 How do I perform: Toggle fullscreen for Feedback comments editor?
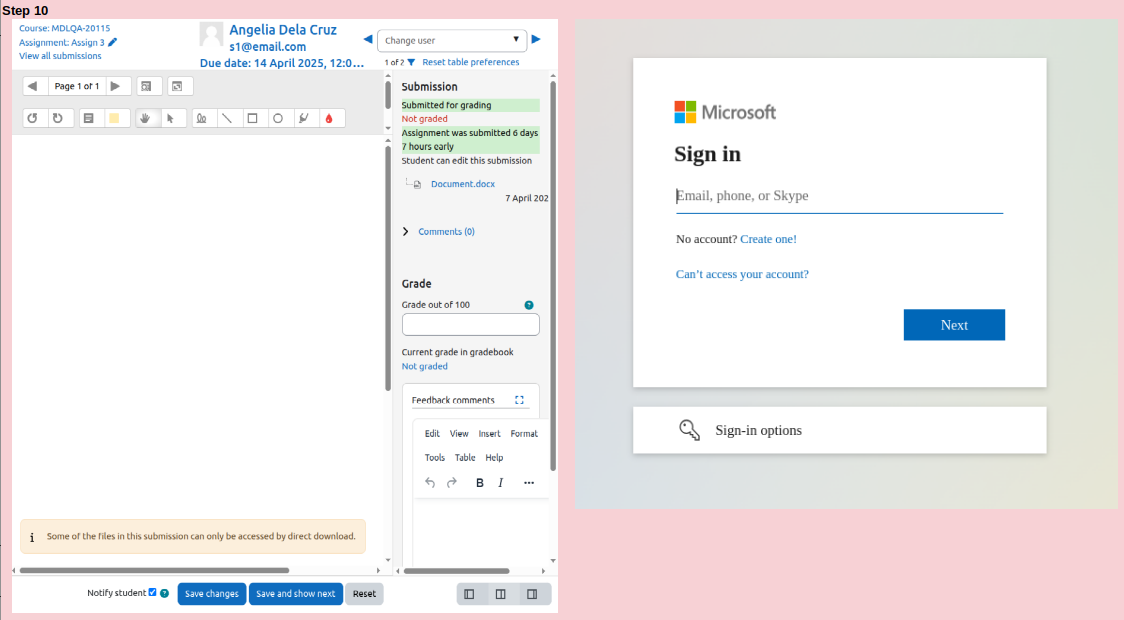tap(519, 400)
